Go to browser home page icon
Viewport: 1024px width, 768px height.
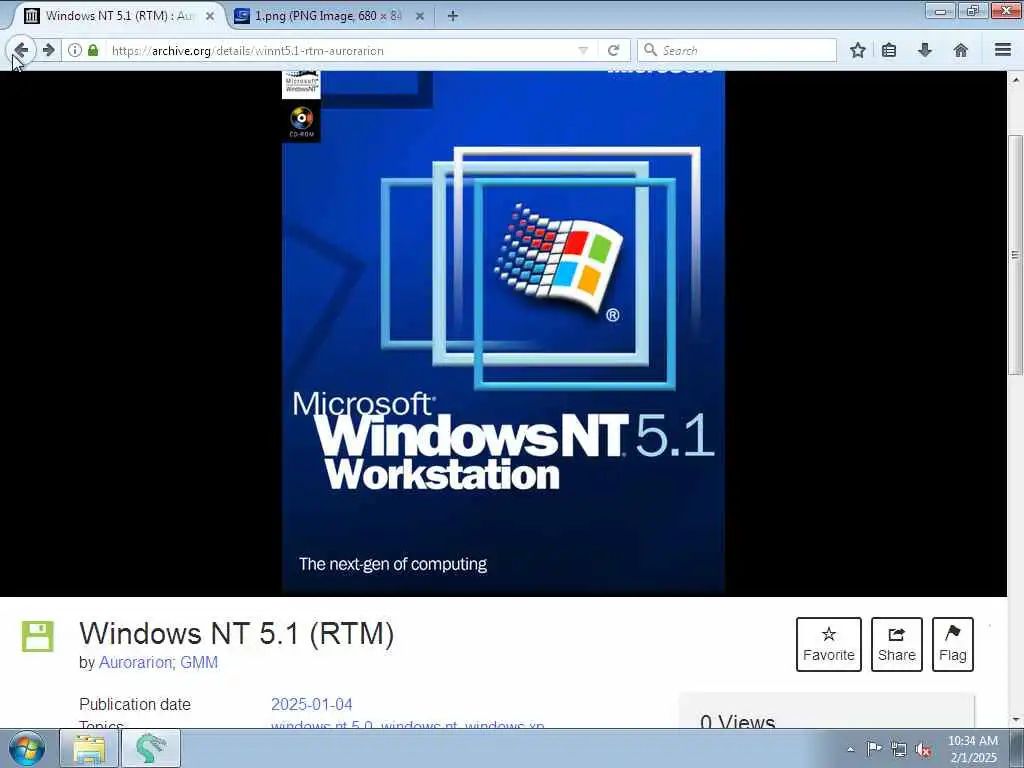(x=961, y=50)
